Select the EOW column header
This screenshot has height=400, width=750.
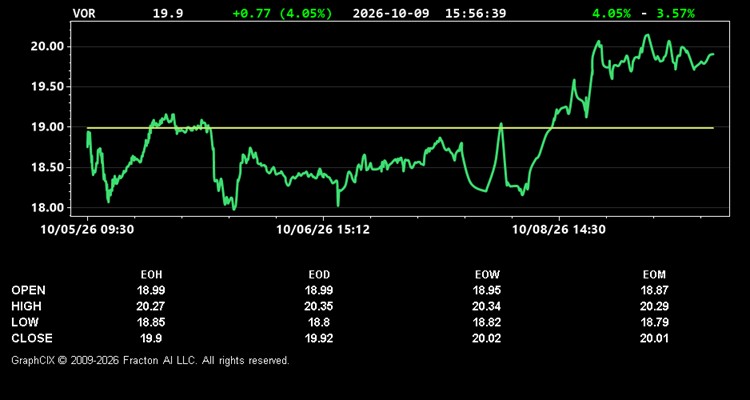[487, 275]
